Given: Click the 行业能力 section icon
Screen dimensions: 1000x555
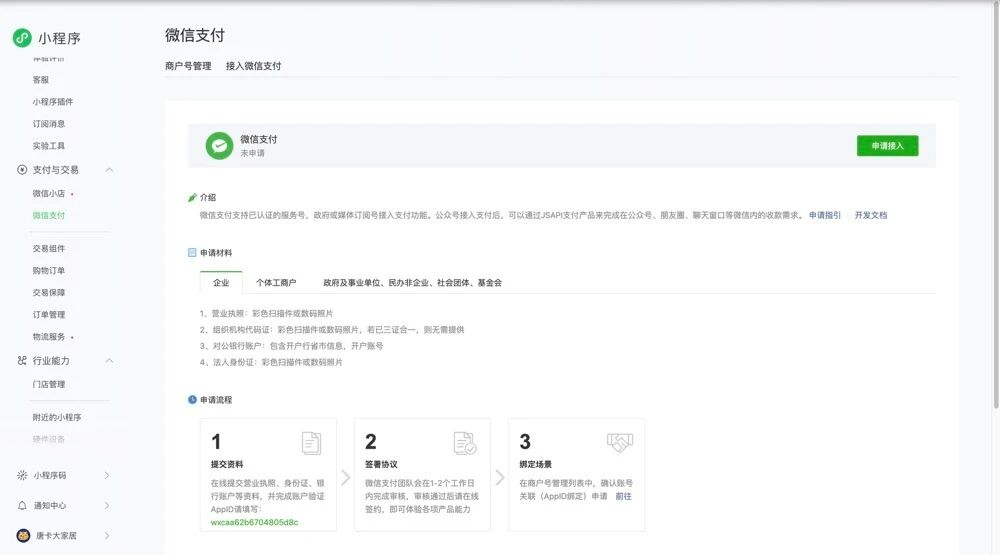Looking at the screenshot, I should pyautogui.click(x=22, y=360).
